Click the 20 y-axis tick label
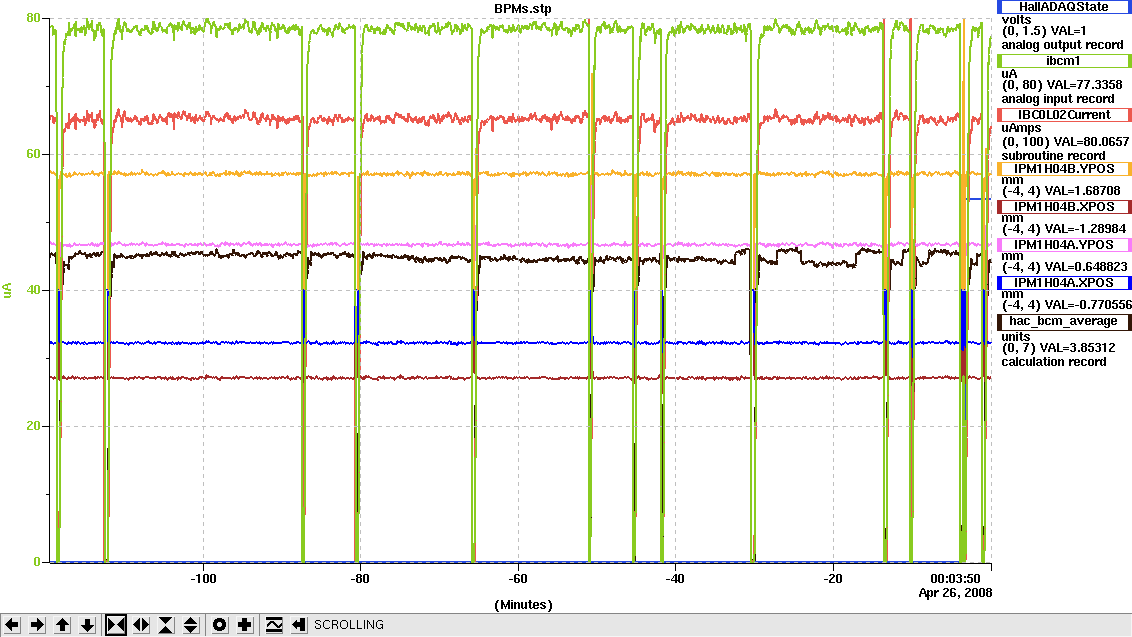 33,426
